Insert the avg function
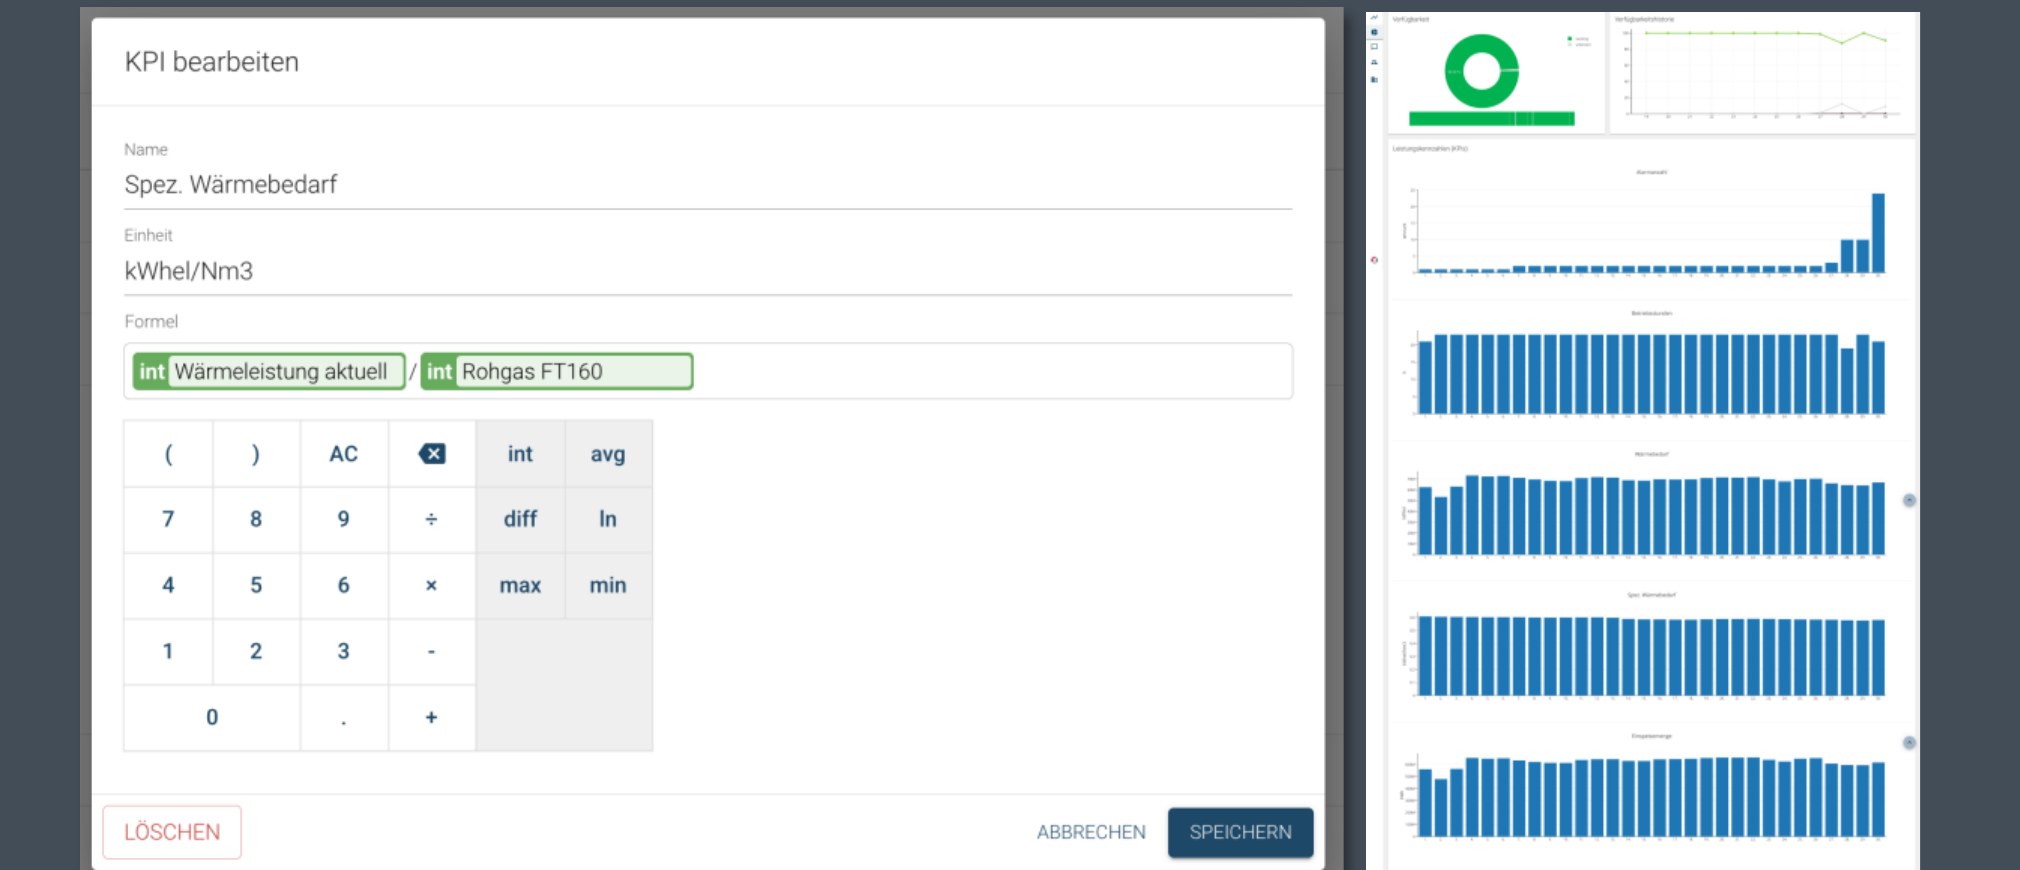 point(608,454)
